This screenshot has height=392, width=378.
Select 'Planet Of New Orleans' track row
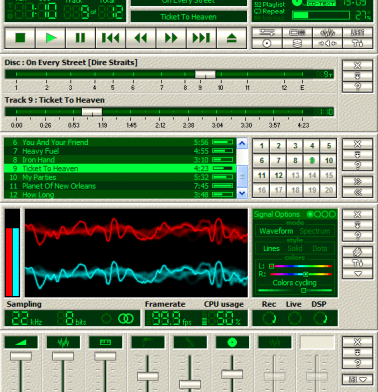click(120, 186)
